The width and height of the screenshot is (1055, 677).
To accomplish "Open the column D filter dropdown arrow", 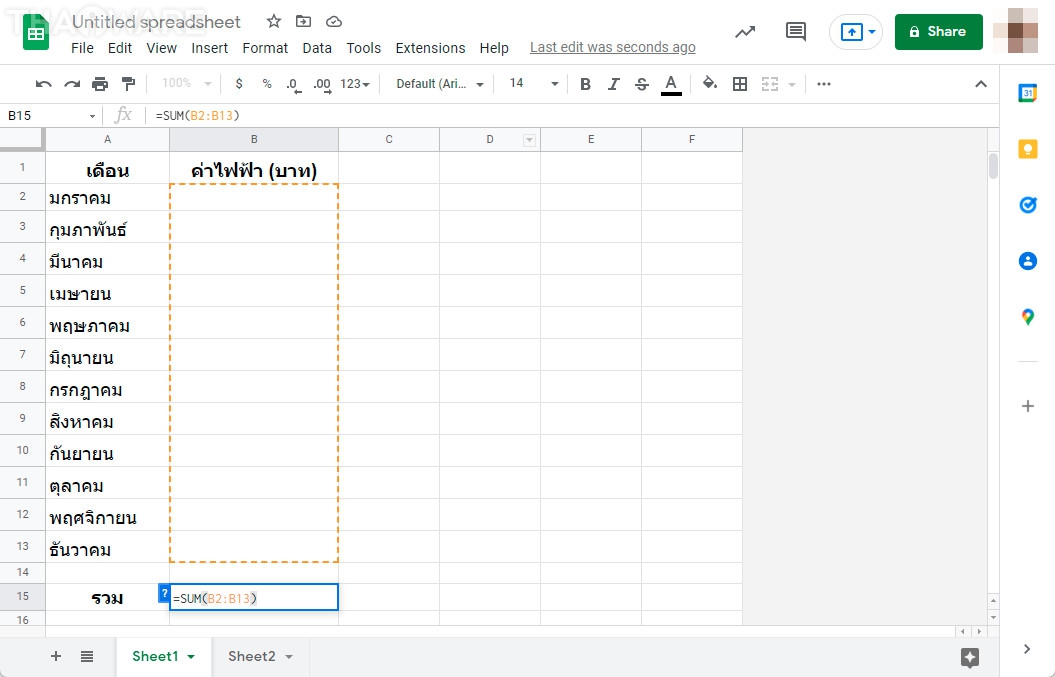I will pyautogui.click(x=530, y=140).
